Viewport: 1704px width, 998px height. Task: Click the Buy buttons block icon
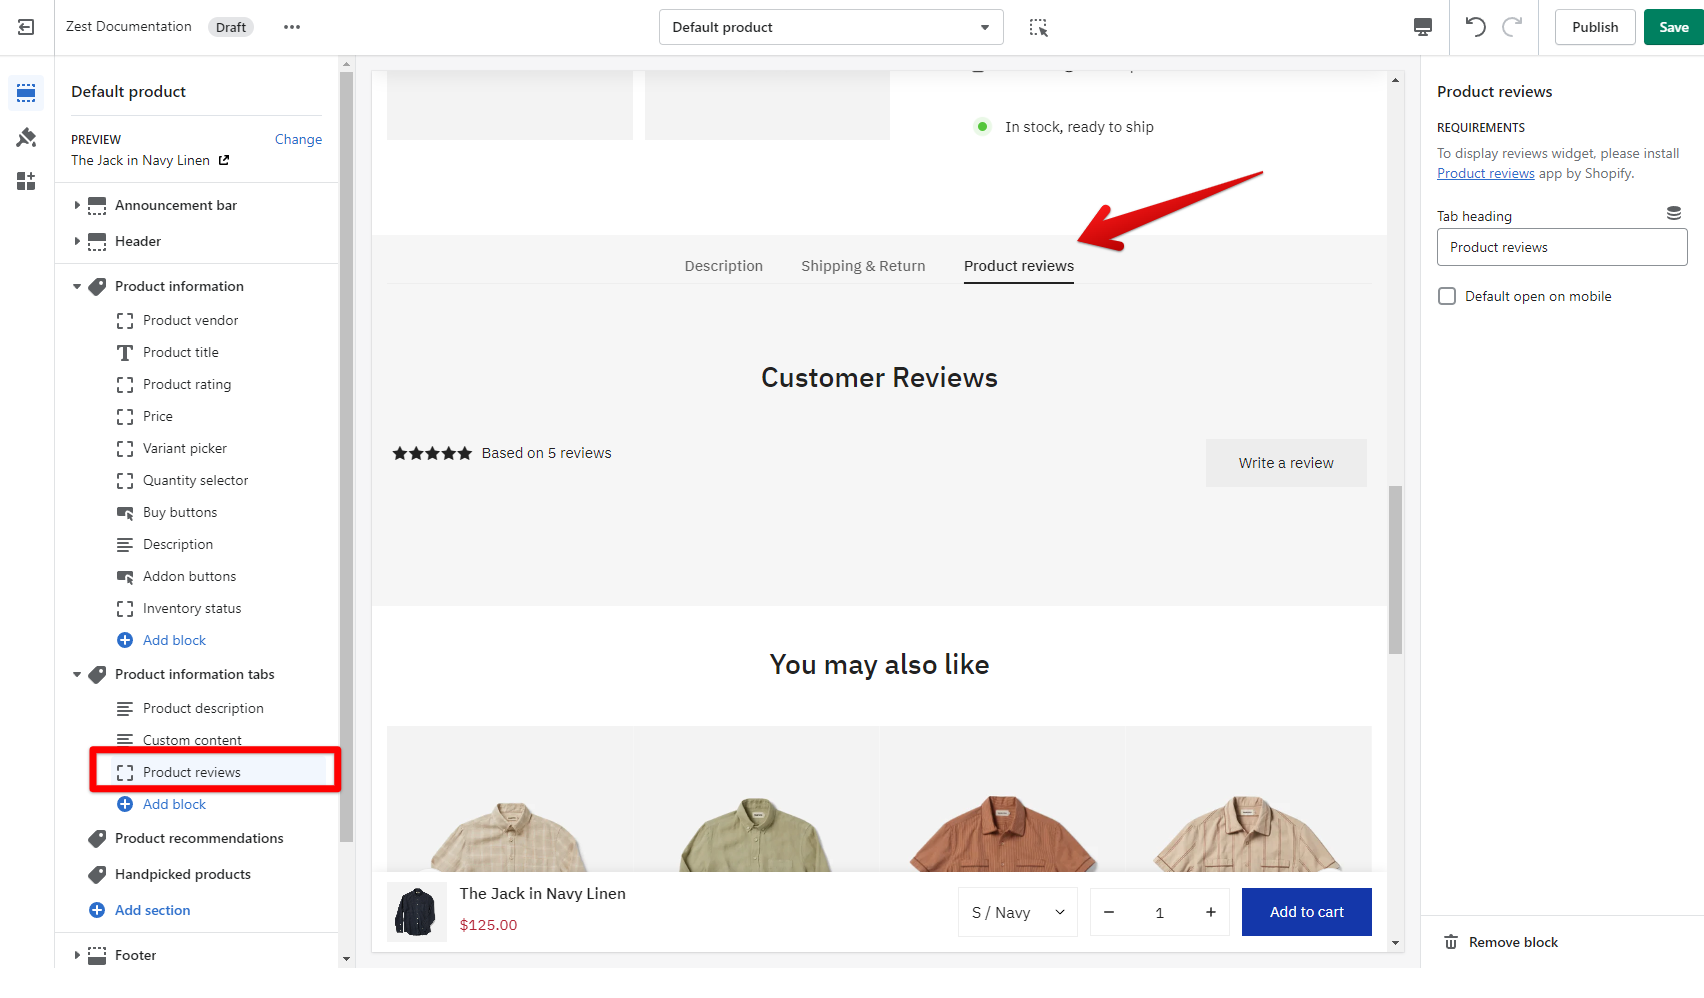[x=125, y=512]
